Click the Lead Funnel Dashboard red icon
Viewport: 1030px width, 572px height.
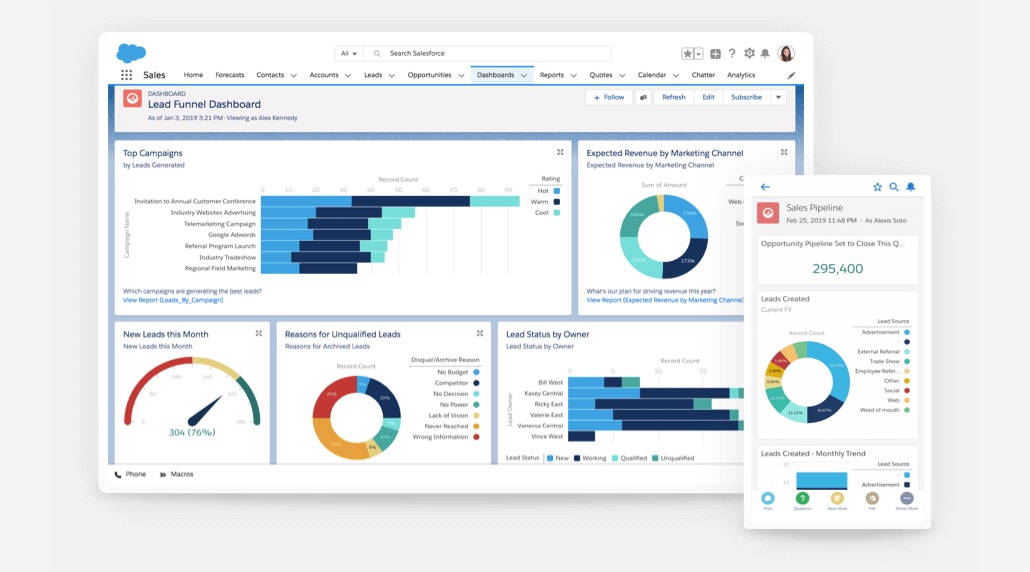(x=132, y=99)
